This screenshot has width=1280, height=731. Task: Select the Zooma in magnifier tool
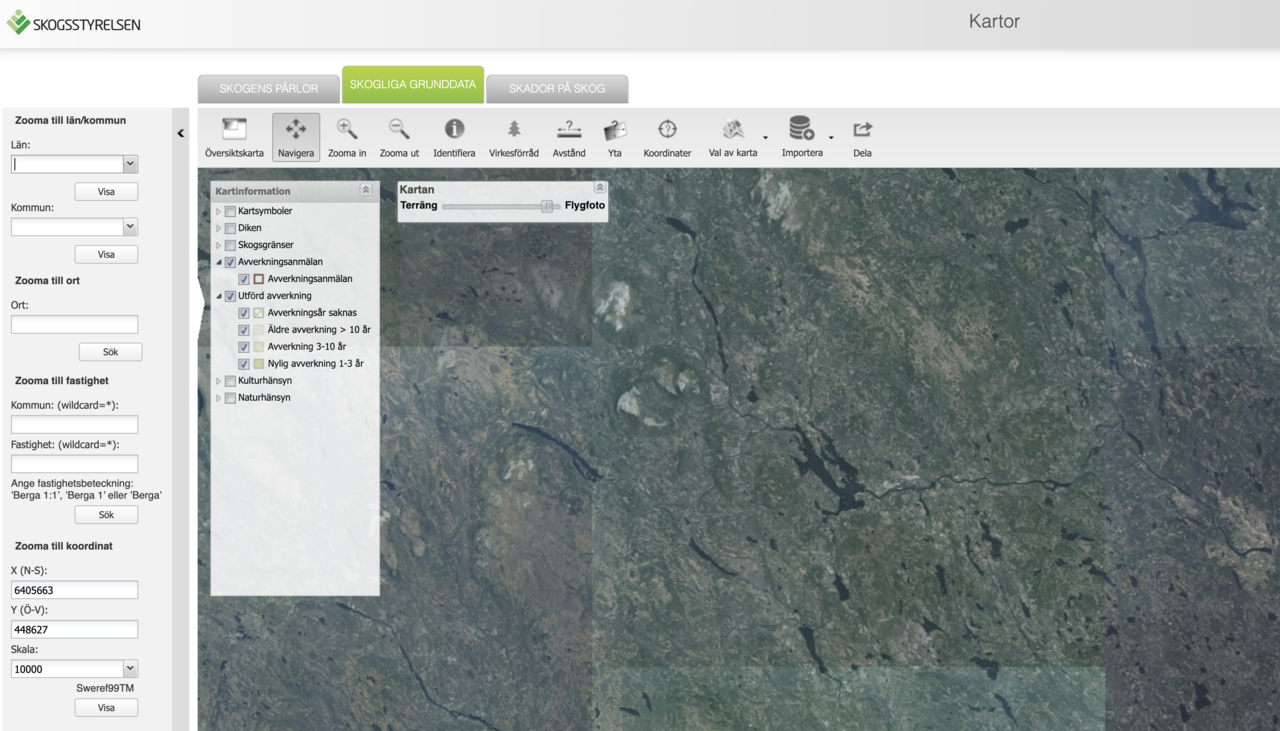347,137
